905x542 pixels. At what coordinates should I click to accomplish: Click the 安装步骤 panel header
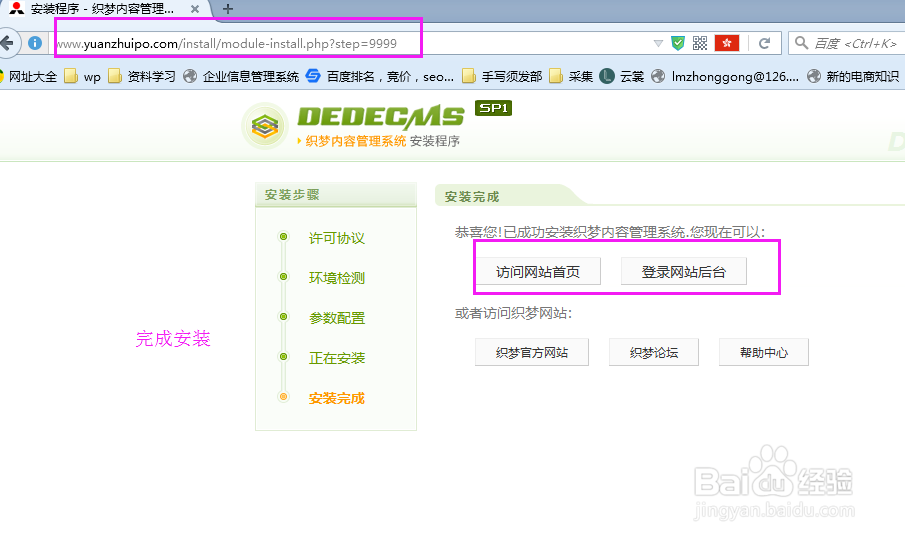tap(336, 195)
